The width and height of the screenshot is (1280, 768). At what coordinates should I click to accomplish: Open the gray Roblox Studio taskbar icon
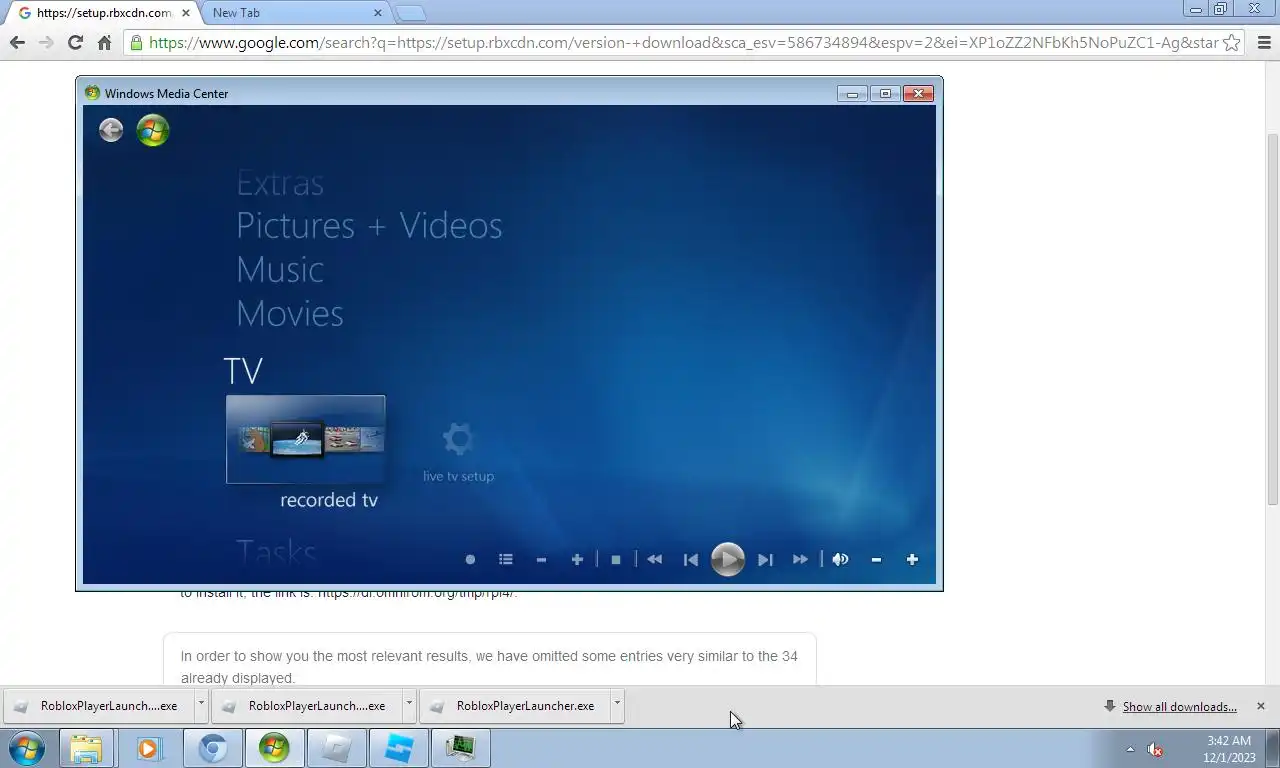pyautogui.click(x=337, y=748)
